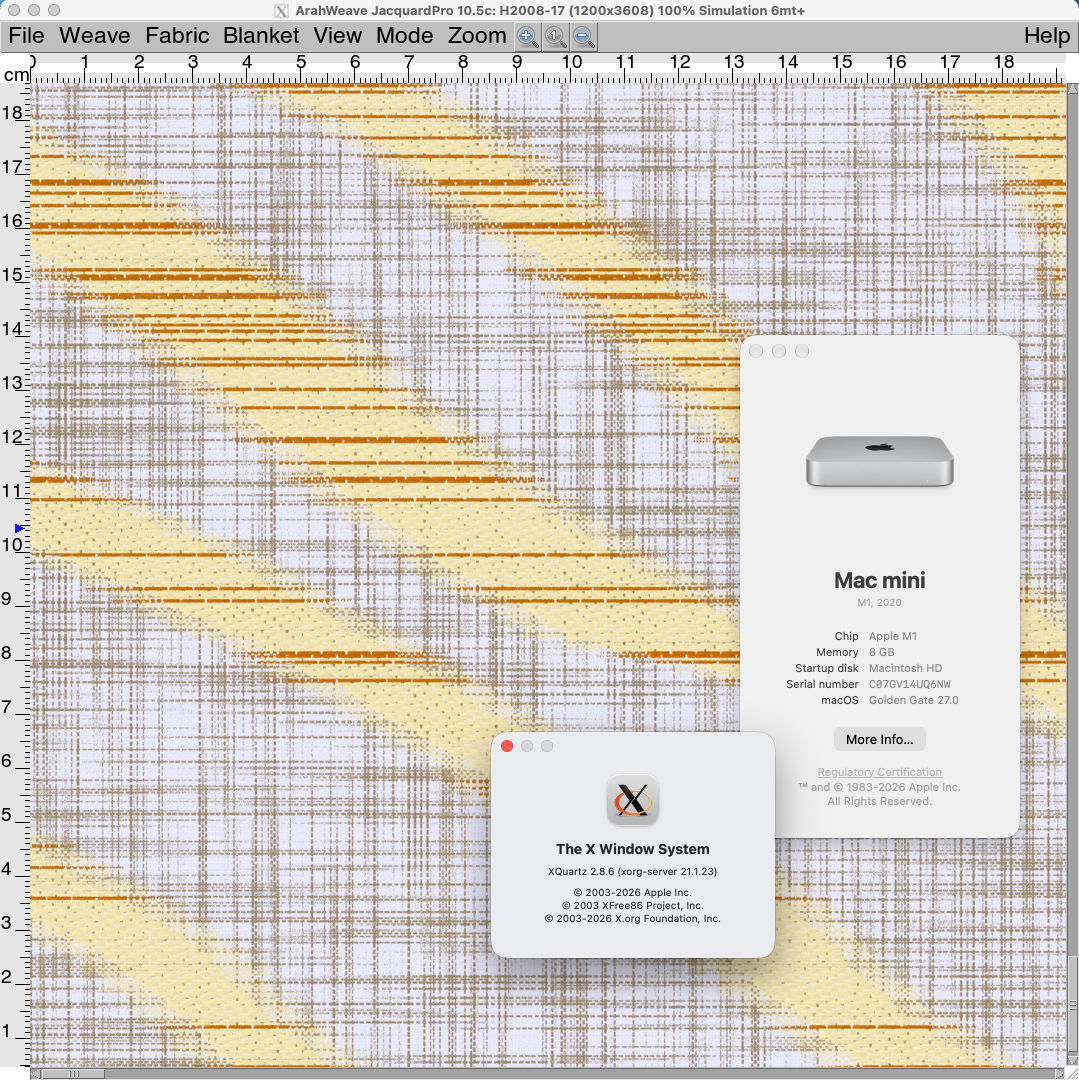Image resolution: width=1079 pixels, height=1080 pixels.
Task: Click the zoom out magnifier icon
Action: (584, 37)
